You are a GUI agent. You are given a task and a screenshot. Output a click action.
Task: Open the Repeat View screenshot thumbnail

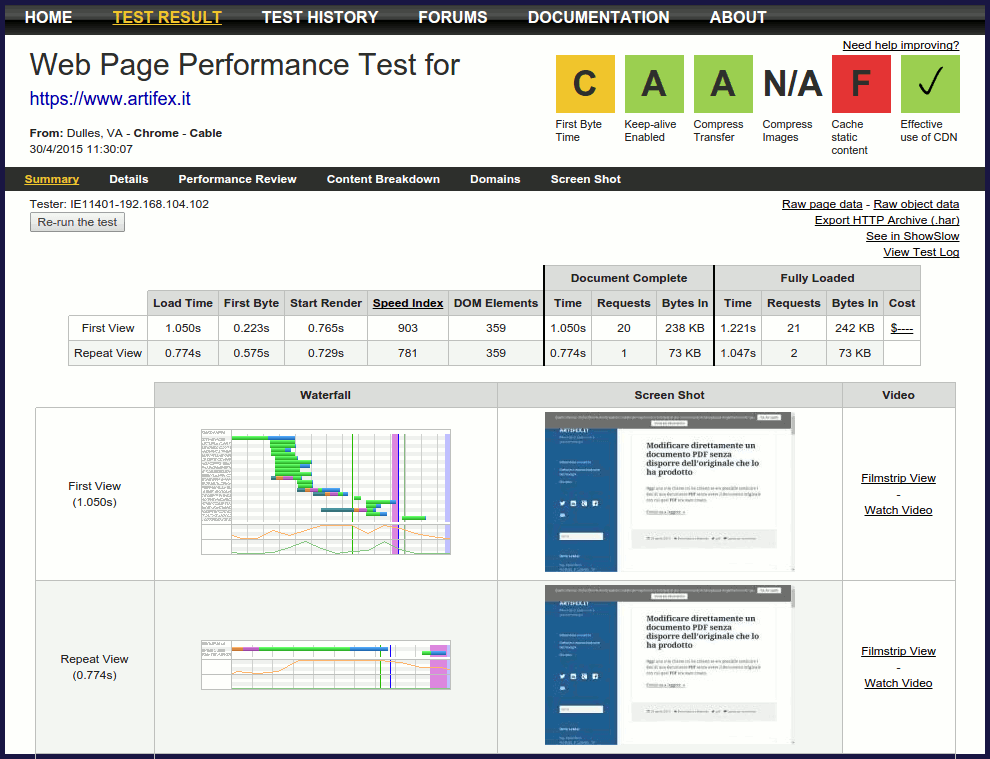(x=669, y=665)
